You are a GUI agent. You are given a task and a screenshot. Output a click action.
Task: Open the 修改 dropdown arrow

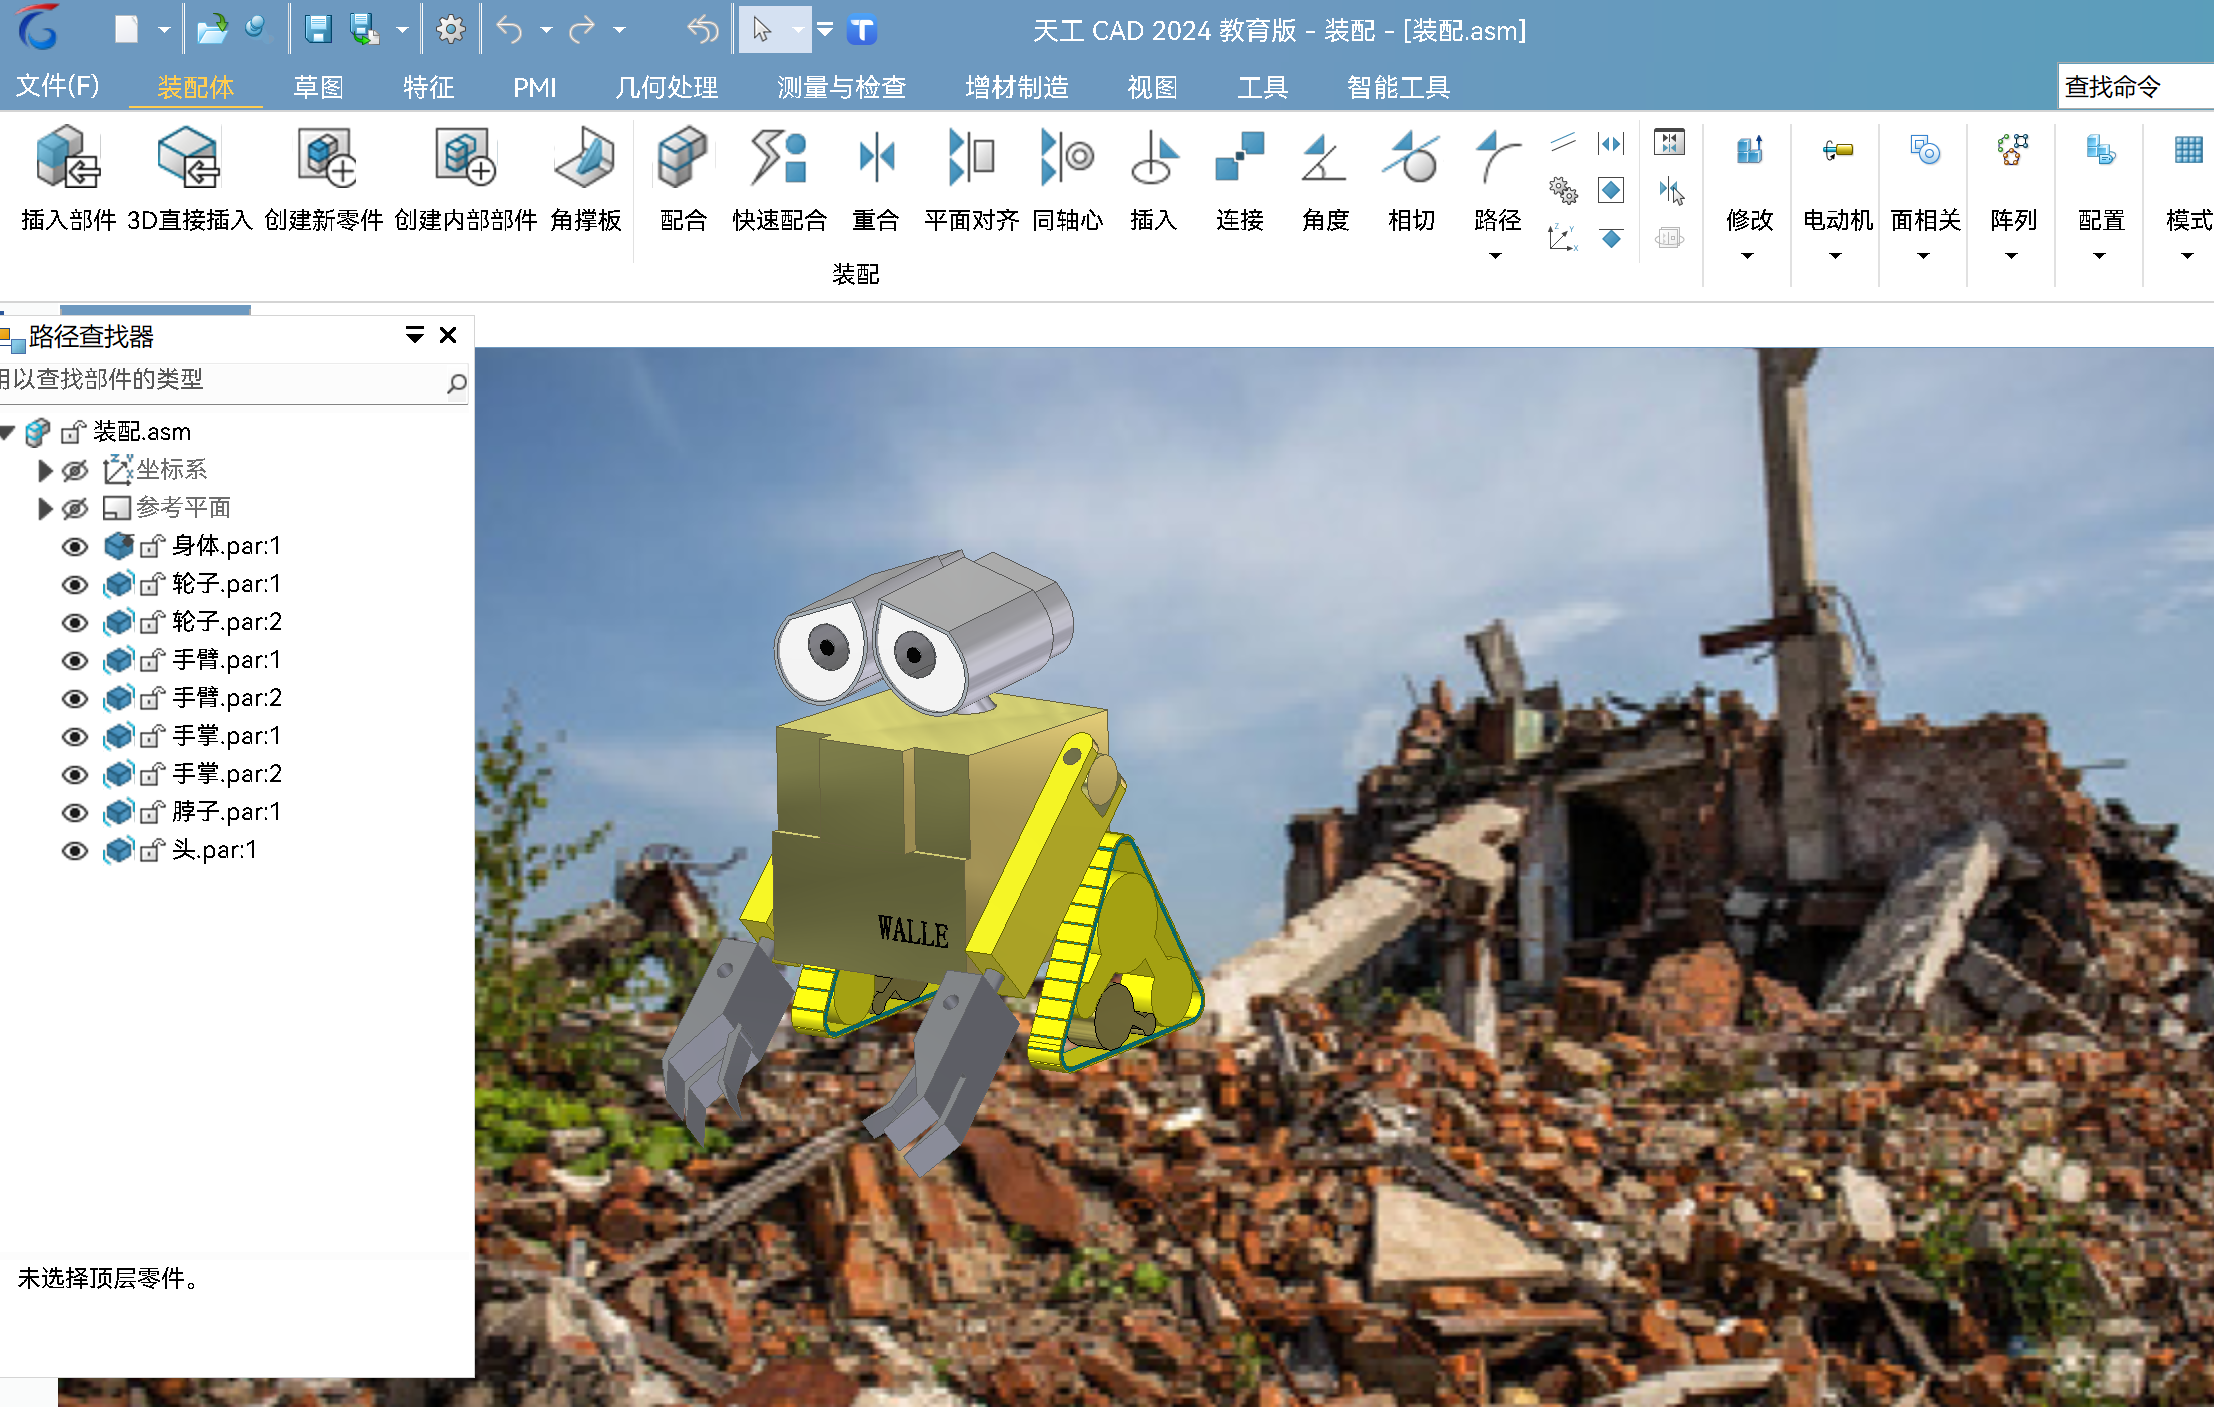tap(1748, 256)
